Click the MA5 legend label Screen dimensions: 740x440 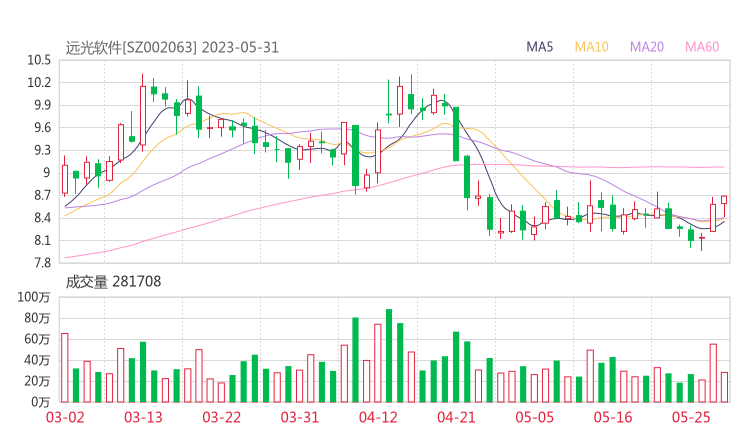click(x=539, y=47)
